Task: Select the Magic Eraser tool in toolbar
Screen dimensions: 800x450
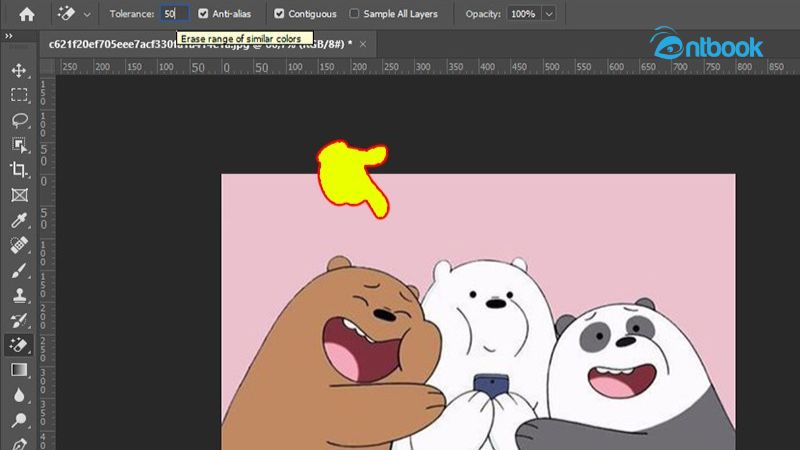Action: tap(19, 345)
